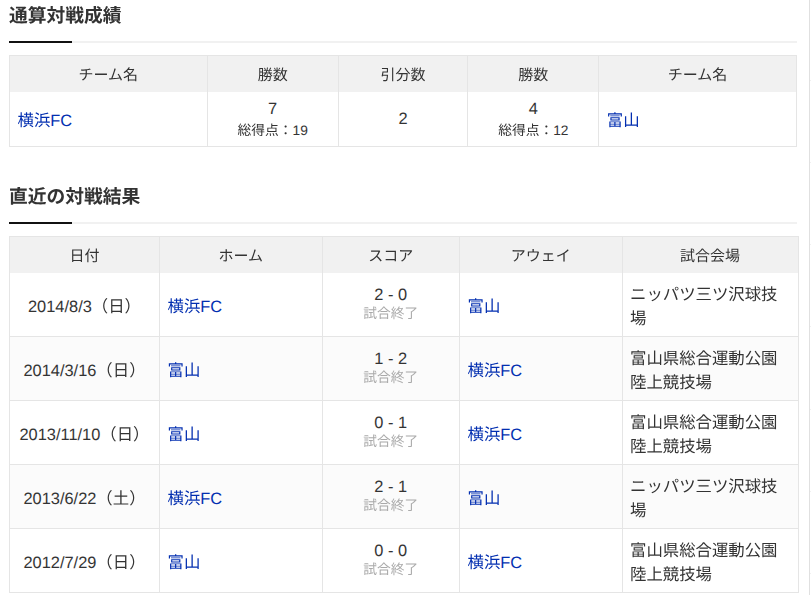Screen dimensions: 811x595
Task: Click the 日付 column header
Action: pos(84,255)
